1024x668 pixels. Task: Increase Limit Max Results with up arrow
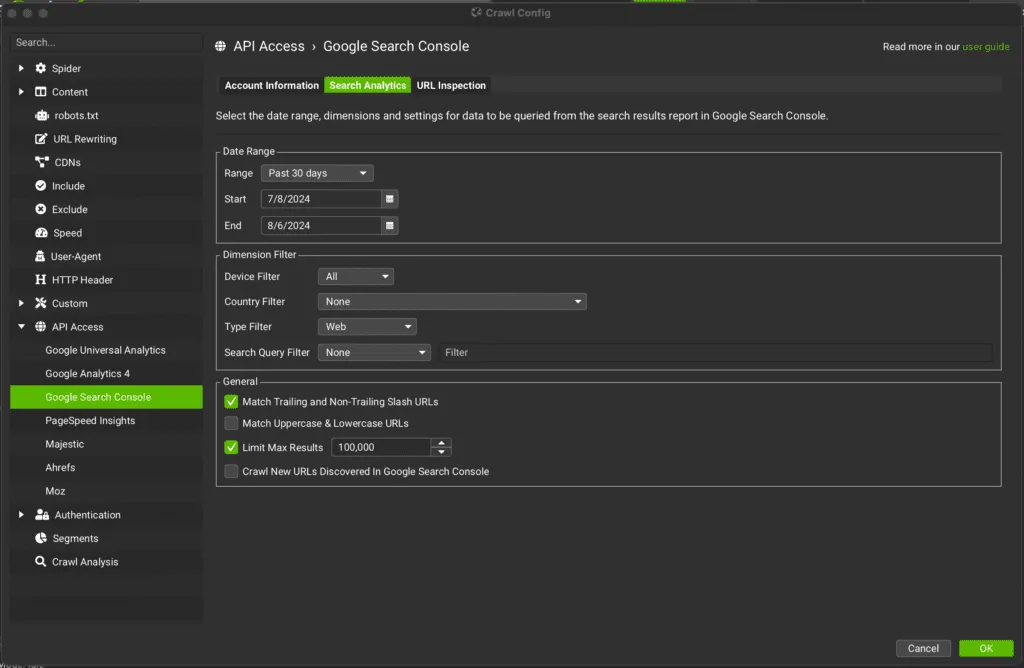(x=441, y=443)
